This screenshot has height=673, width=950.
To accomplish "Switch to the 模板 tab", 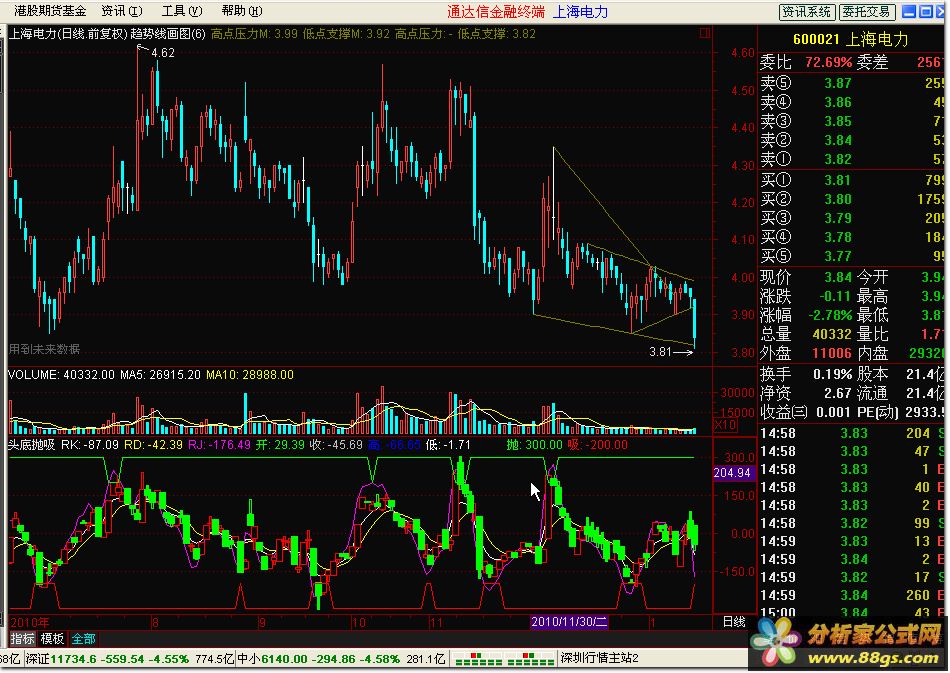I will (52, 638).
